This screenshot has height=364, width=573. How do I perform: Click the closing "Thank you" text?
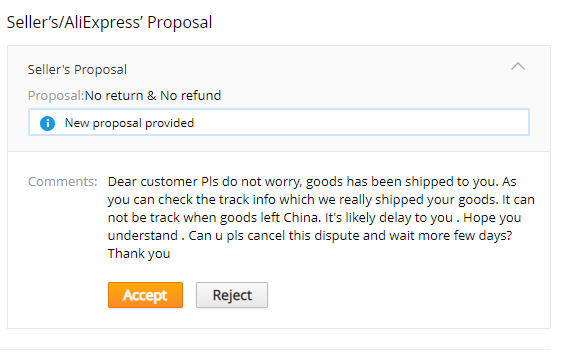(139, 253)
